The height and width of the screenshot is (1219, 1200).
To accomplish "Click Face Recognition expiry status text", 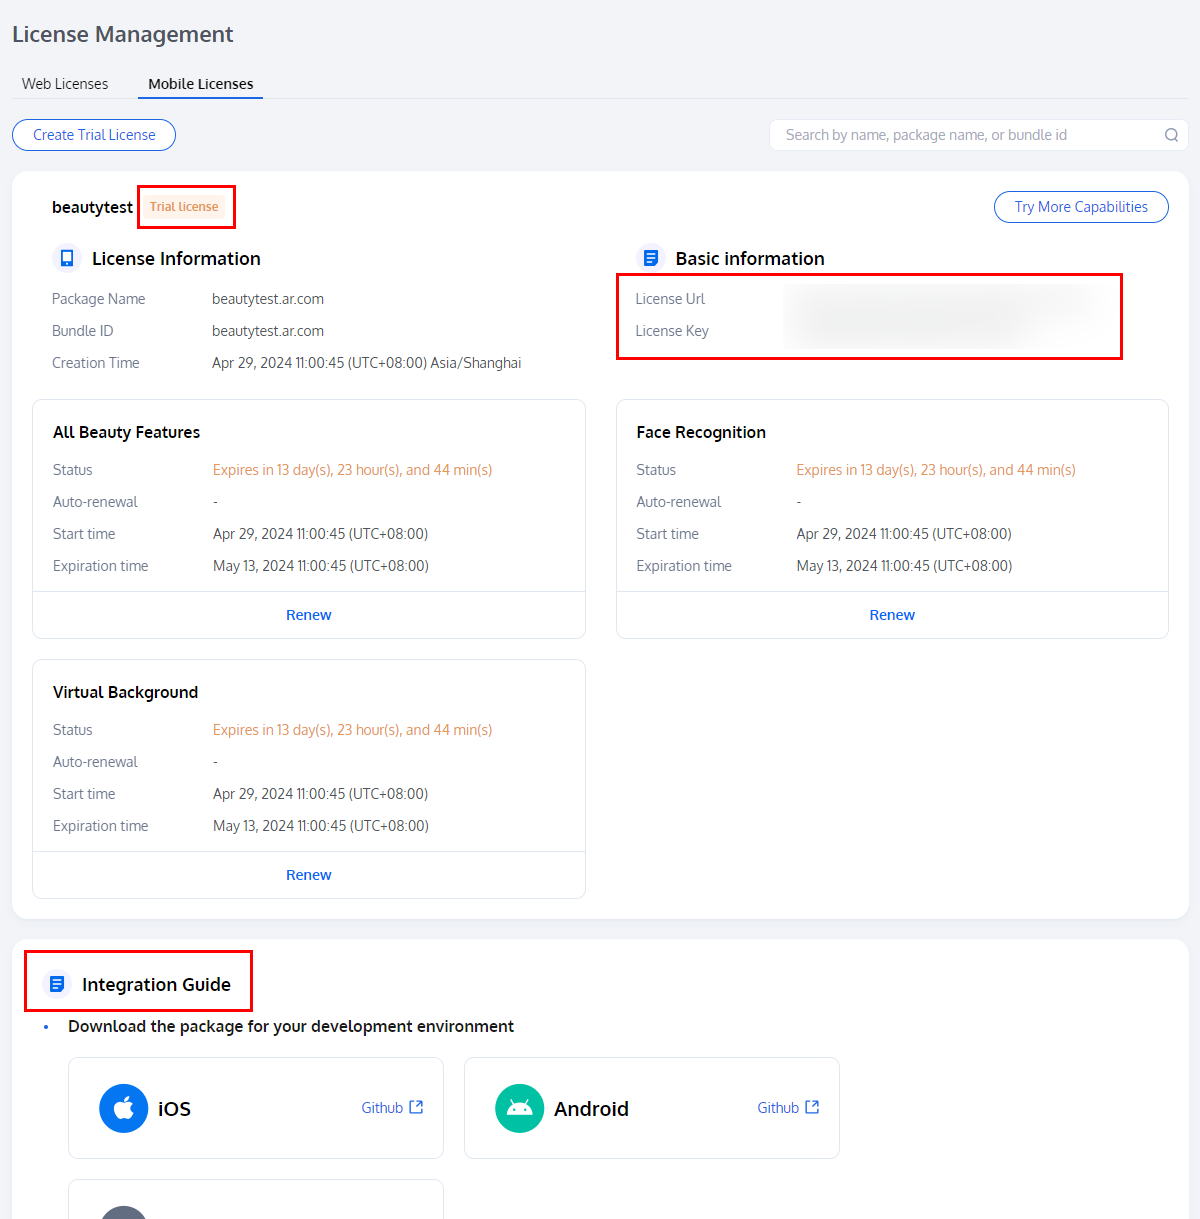I will click(x=936, y=470).
